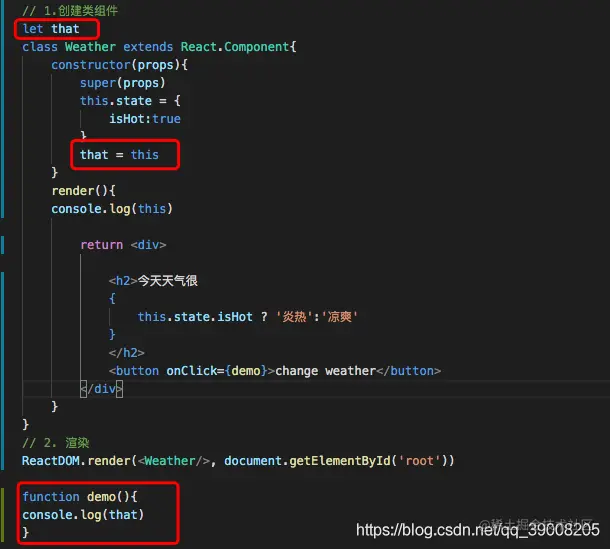Screen dimensions: 610x549
Task: Click 'document.getElementById('root')' argument
Action: (335, 461)
